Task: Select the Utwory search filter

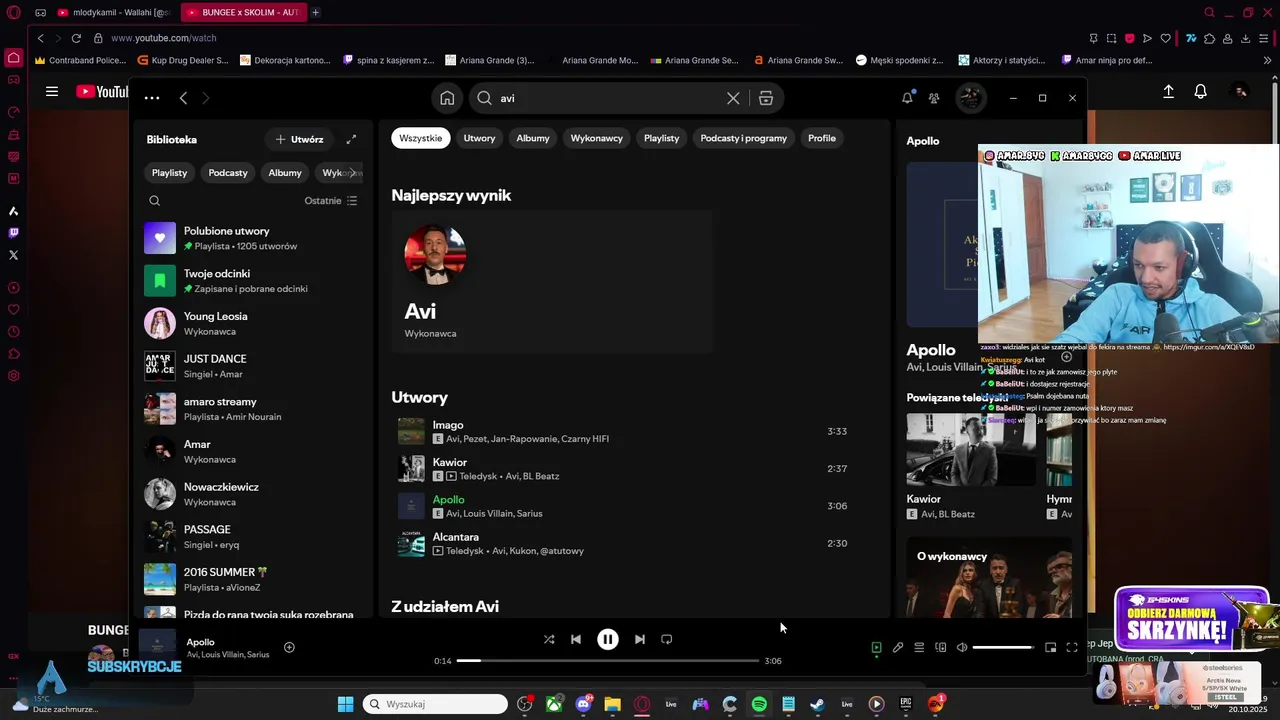Action: 479,138
